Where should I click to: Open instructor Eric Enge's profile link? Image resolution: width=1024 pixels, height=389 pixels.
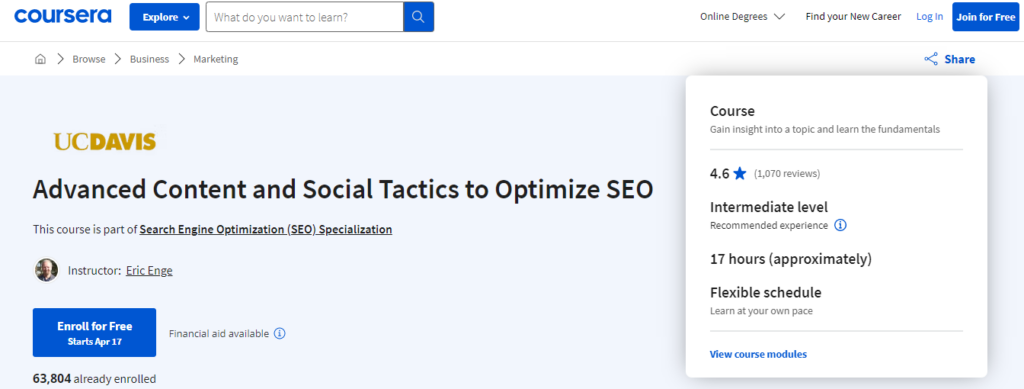coord(149,270)
